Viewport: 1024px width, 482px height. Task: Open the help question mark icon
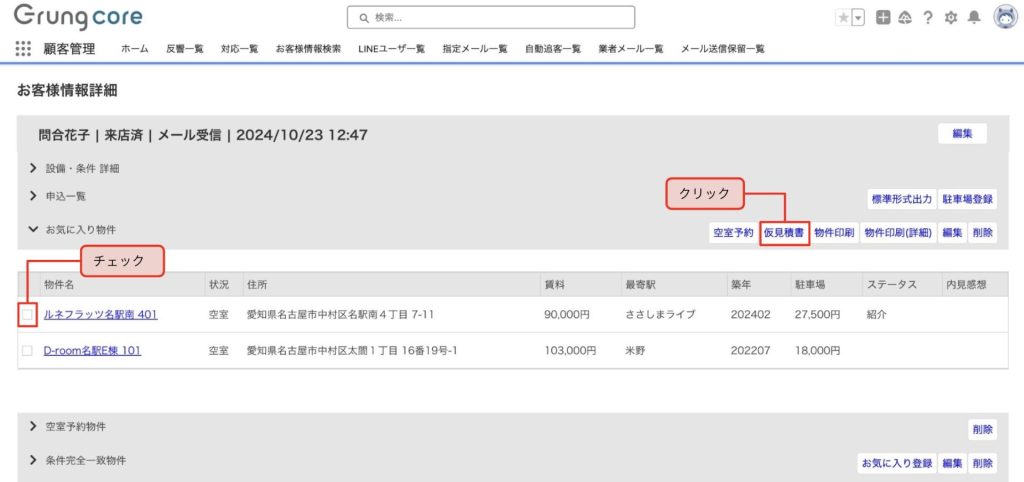point(928,18)
